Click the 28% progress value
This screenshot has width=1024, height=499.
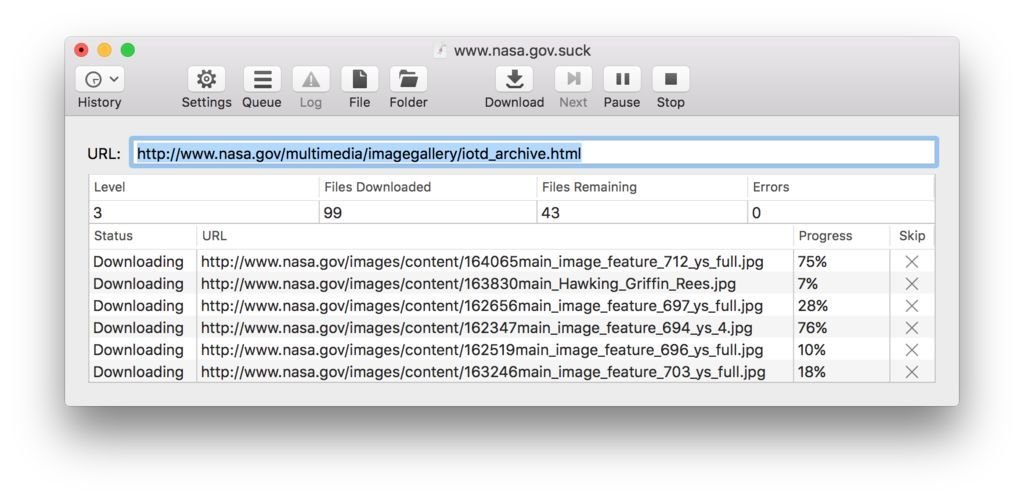coord(812,306)
